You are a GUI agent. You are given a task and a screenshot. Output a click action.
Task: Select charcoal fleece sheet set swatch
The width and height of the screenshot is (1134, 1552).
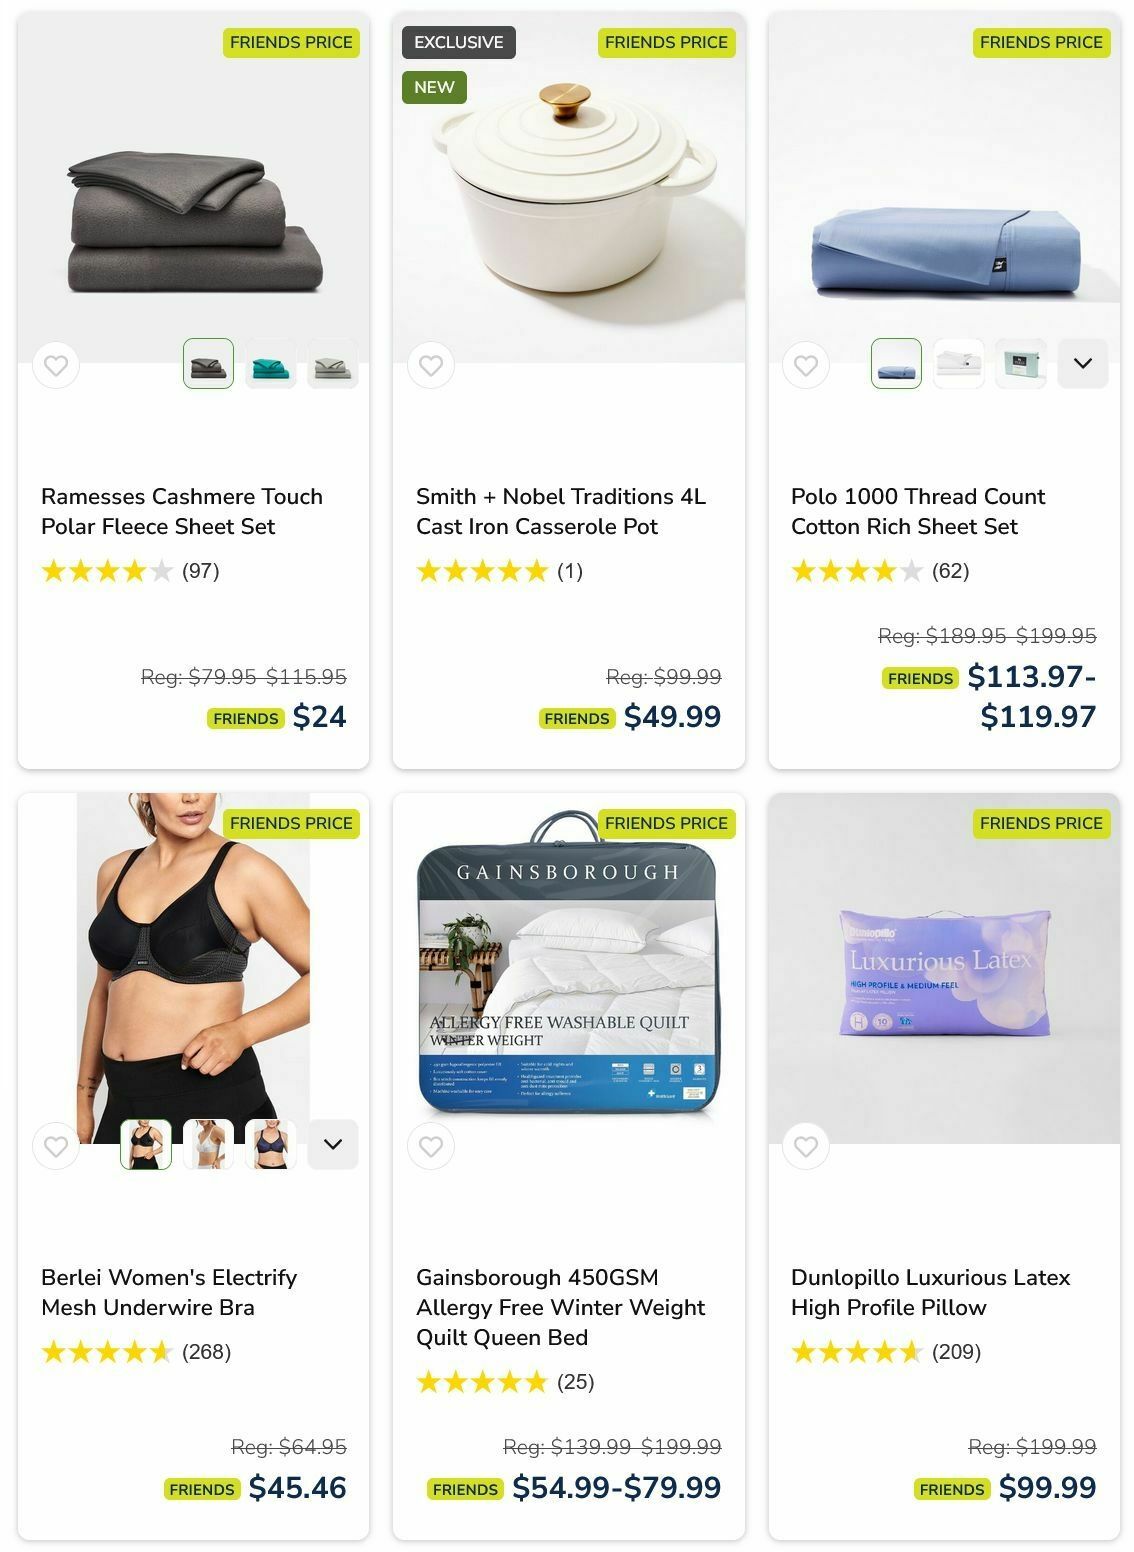click(x=209, y=363)
